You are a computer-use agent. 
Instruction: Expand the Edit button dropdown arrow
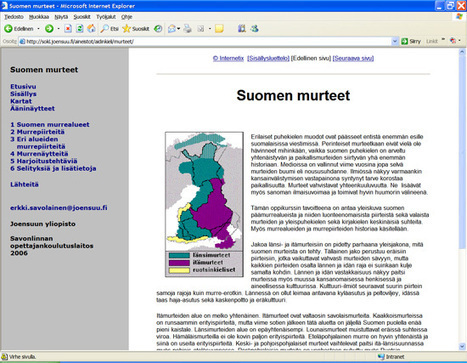pyautogui.click(x=210, y=29)
